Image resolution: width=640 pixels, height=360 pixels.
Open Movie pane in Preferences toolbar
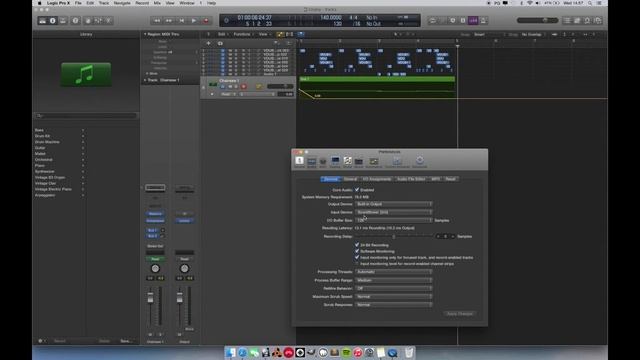pos(358,162)
